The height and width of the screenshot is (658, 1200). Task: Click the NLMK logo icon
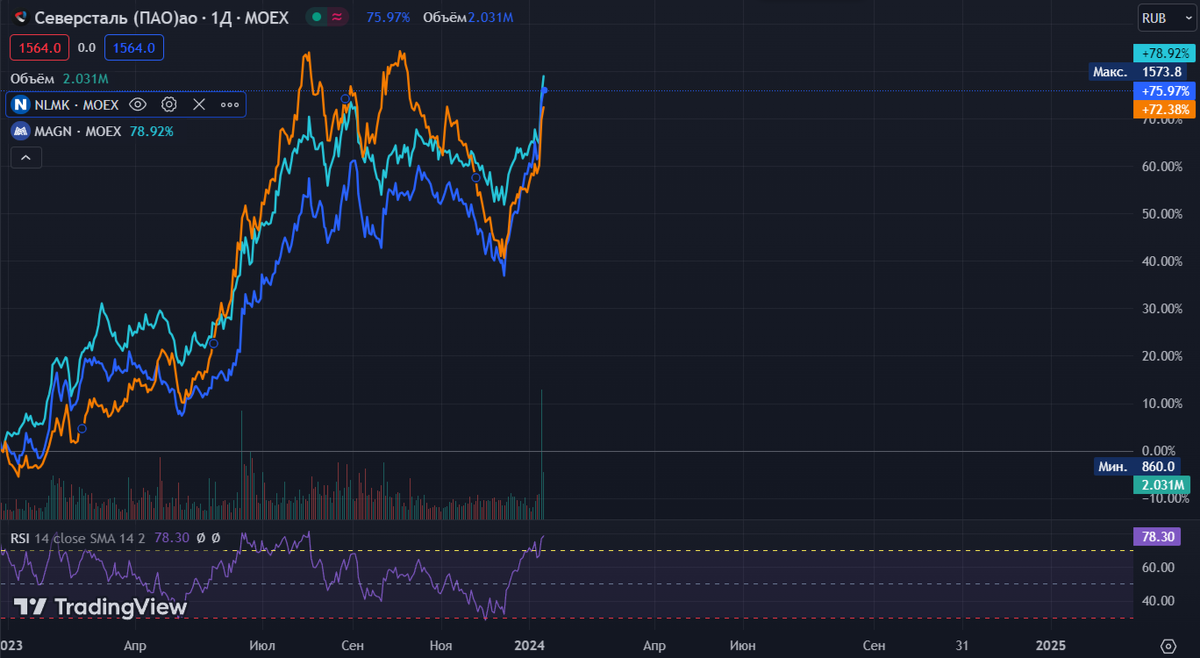click(x=20, y=104)
